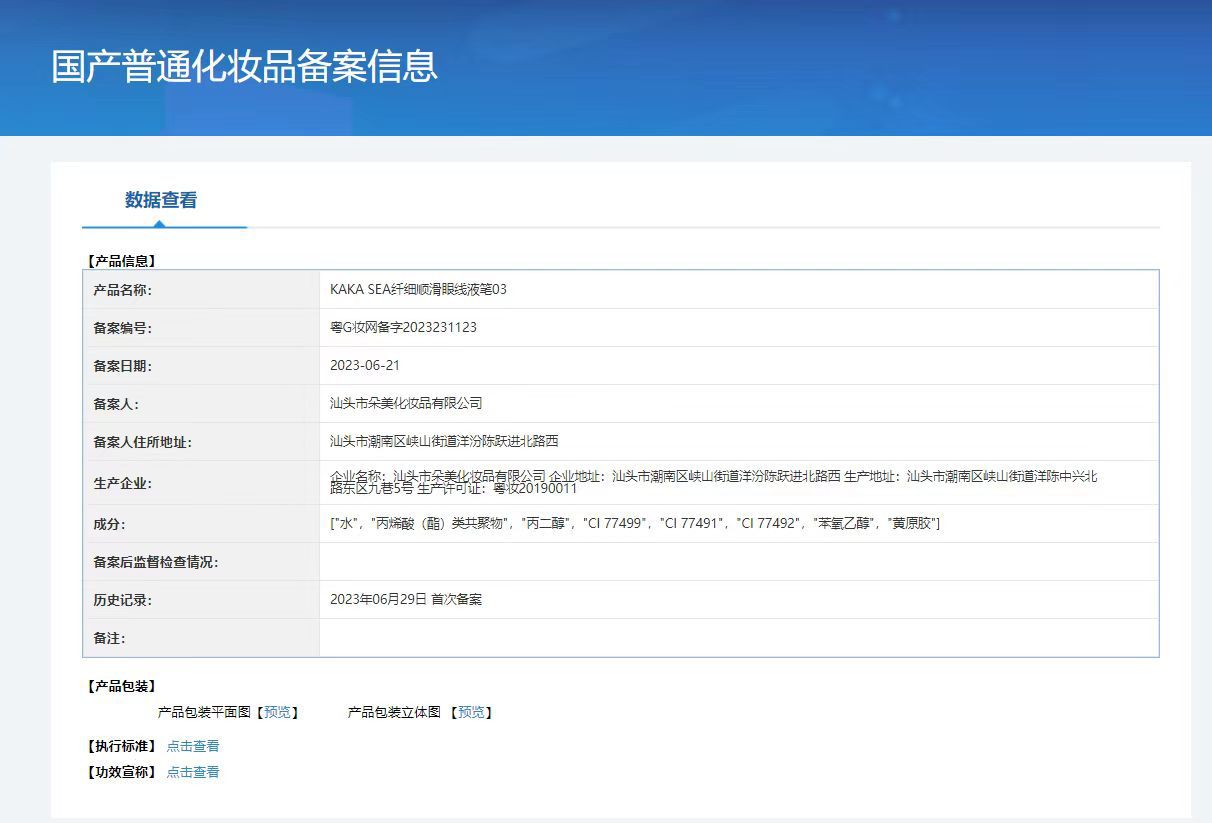Click the 【产品信息】 section header
Viewport: 1212px width, 823px height.
(122, 261)
